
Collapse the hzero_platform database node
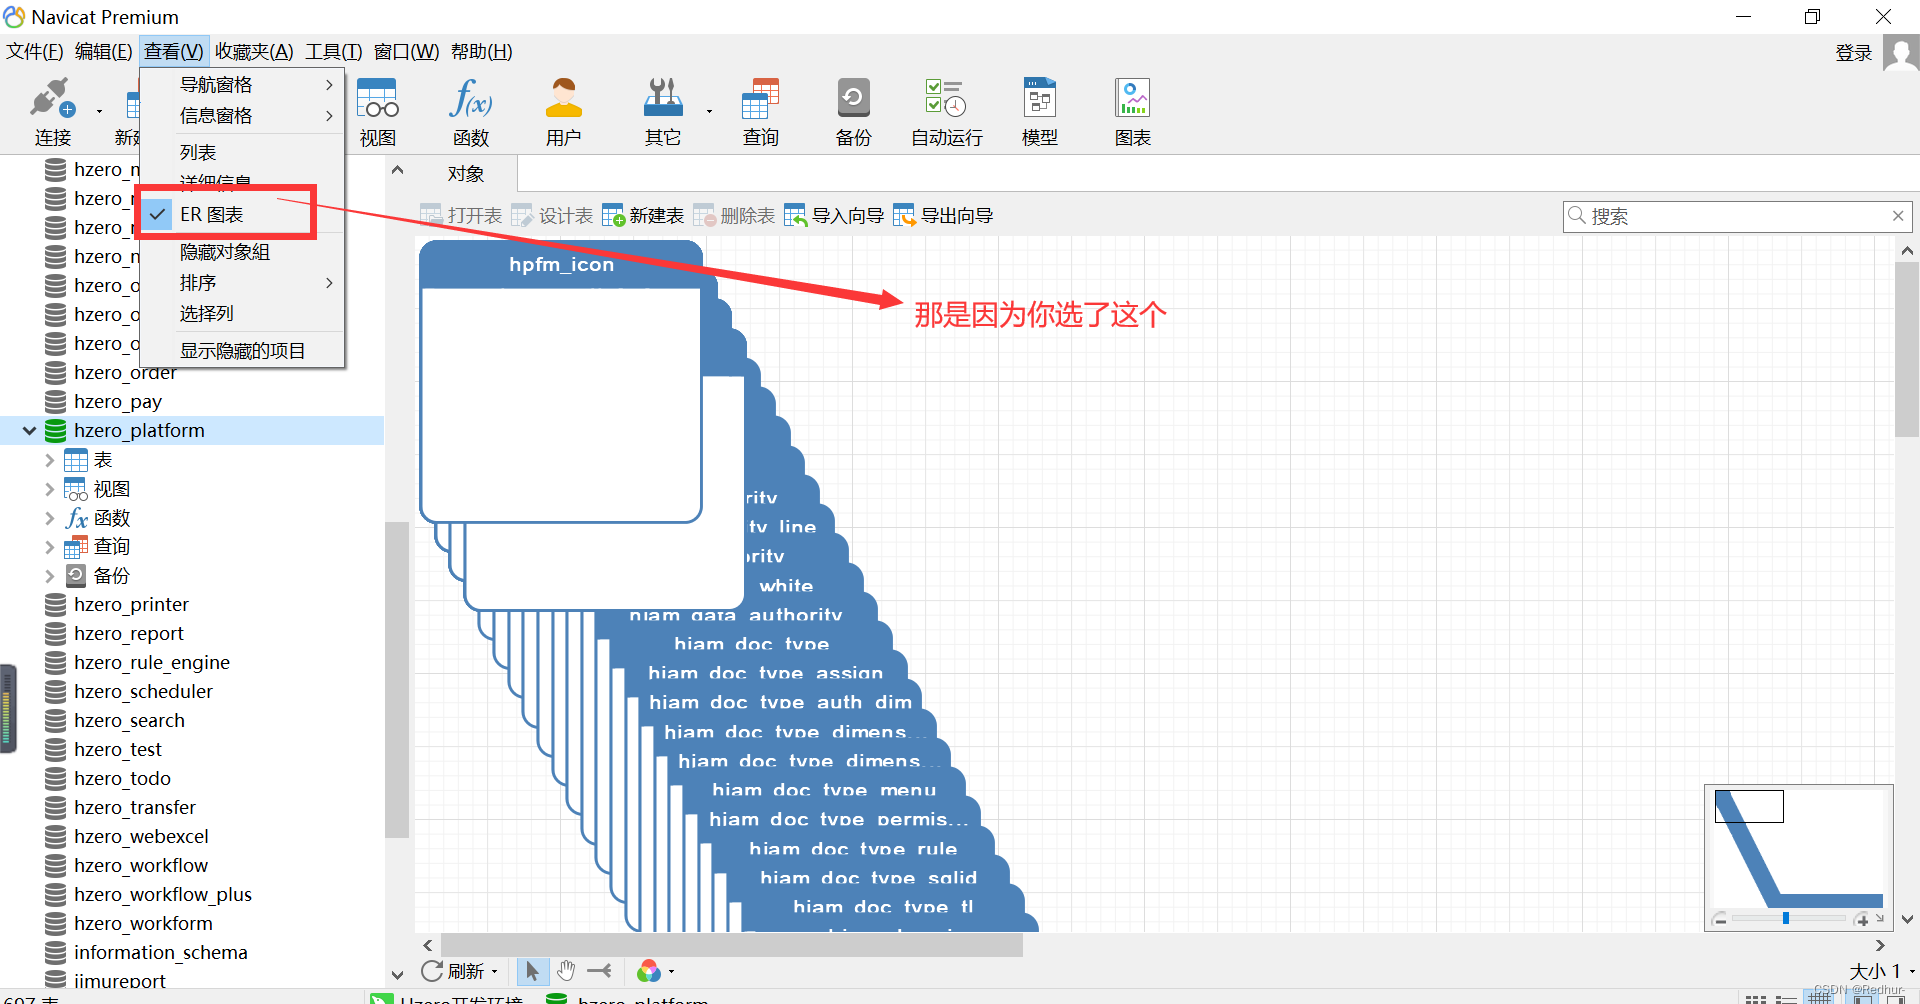[x=29, y=431]
